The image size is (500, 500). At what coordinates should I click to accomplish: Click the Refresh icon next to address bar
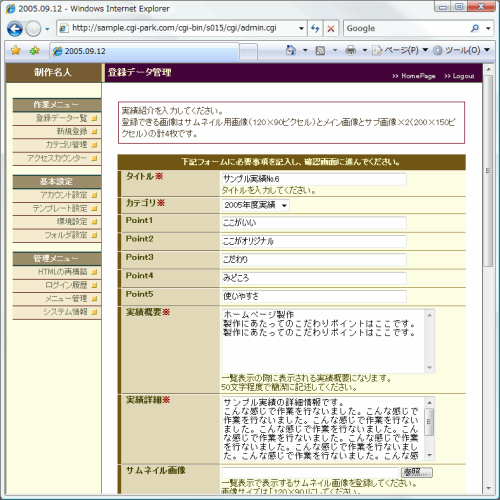coord(315,28)
